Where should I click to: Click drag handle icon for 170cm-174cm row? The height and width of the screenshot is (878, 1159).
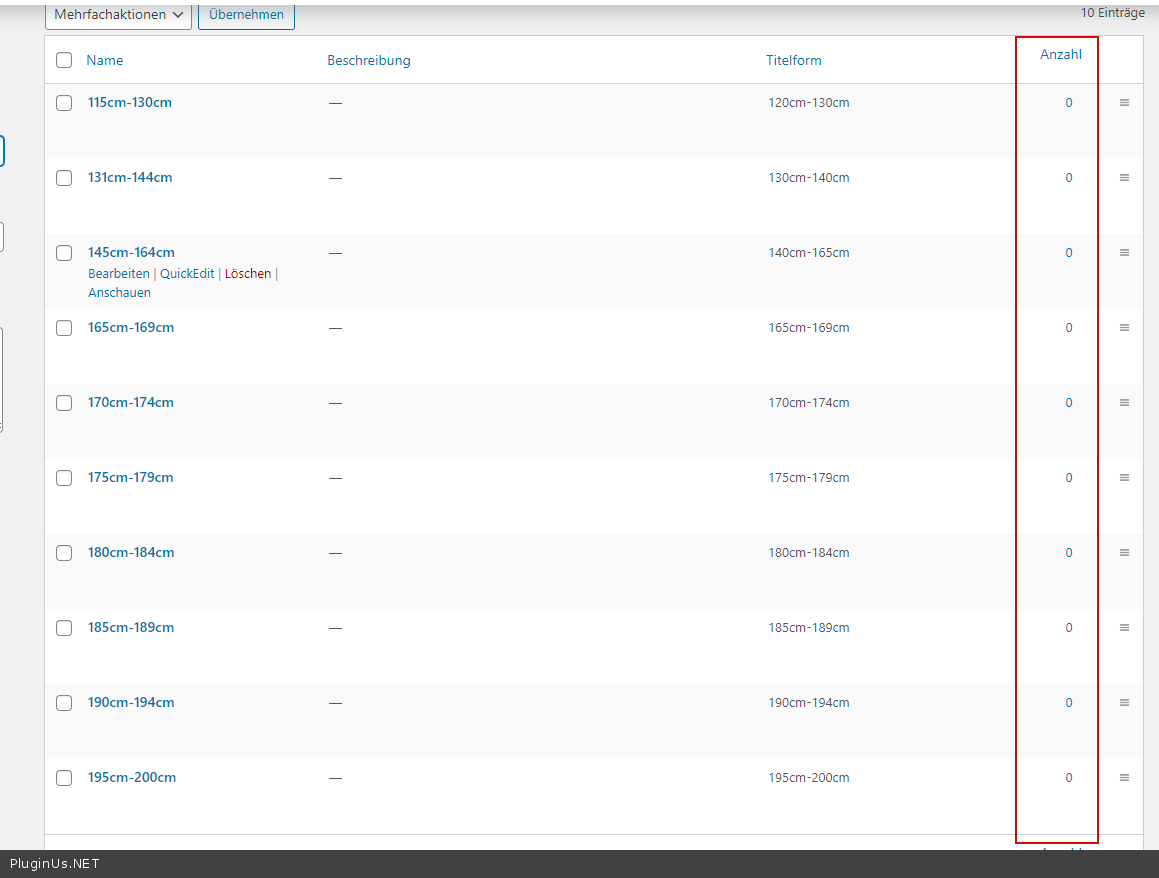(1124, 403)
